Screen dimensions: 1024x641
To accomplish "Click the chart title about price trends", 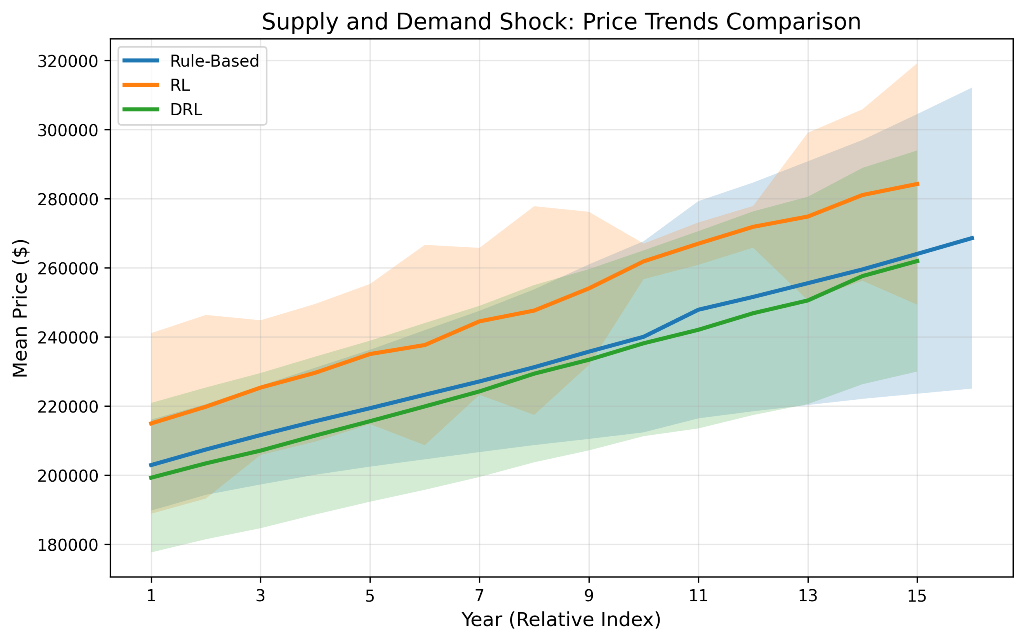I will (560, 22).
